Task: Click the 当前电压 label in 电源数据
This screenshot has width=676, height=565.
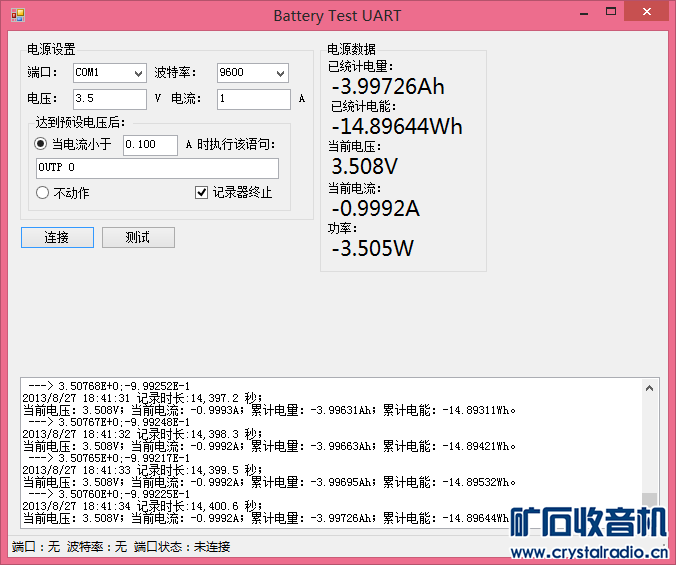Action: click(x=355, y=147)
